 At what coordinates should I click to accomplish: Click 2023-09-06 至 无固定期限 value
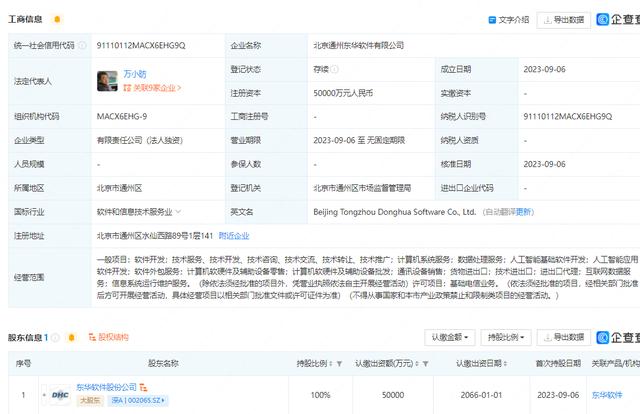pos(359,140)
